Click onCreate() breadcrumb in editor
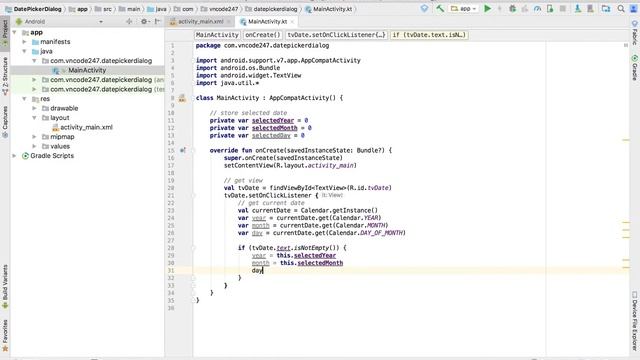This screenshot has width=640, height=360. 263,35
